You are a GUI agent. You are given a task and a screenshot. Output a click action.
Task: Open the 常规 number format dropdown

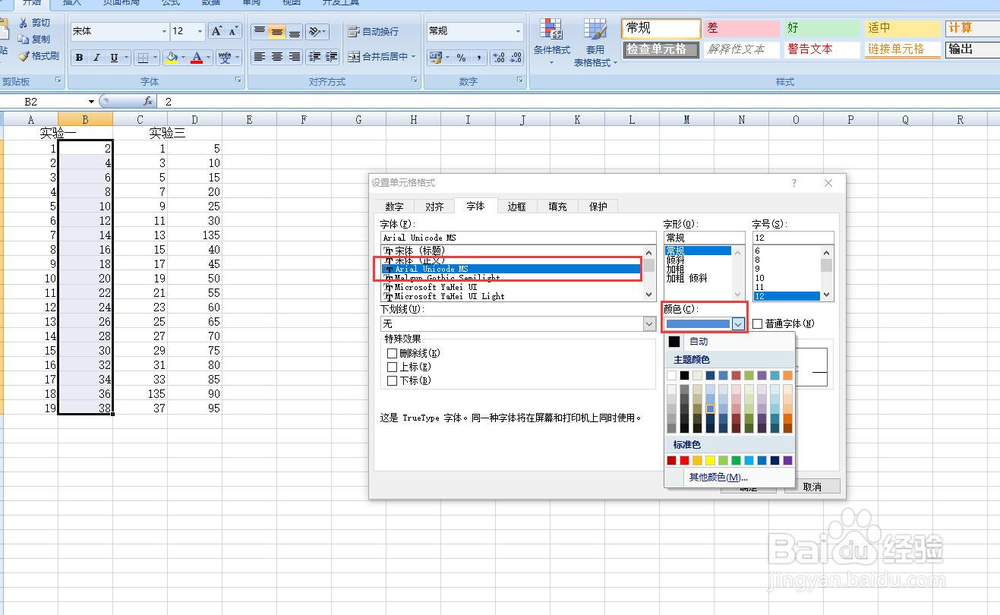click(x=518, y=31)
